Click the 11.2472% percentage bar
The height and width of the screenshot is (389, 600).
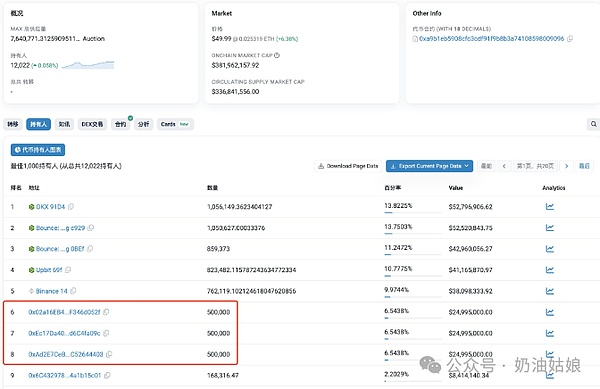point(412,254)
